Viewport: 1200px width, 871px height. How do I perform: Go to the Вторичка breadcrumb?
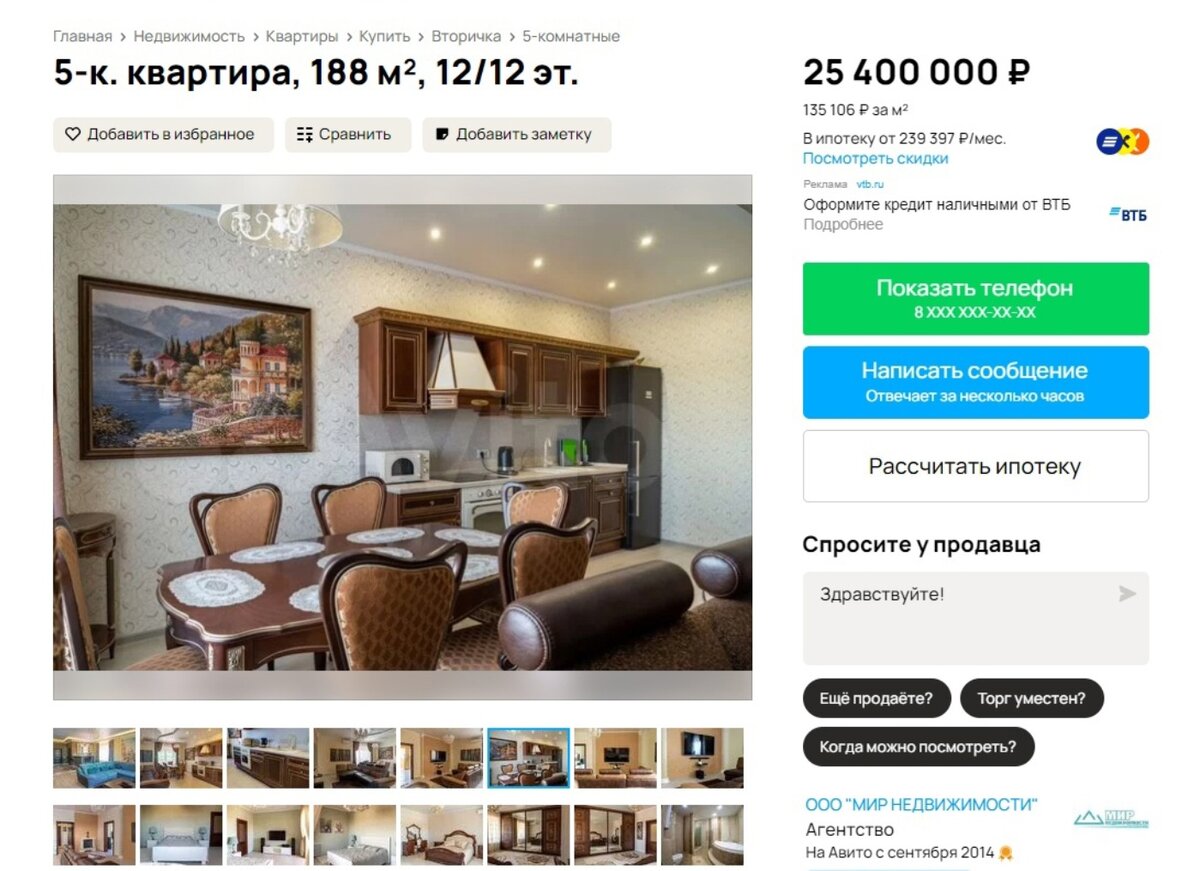pos(466,36)
